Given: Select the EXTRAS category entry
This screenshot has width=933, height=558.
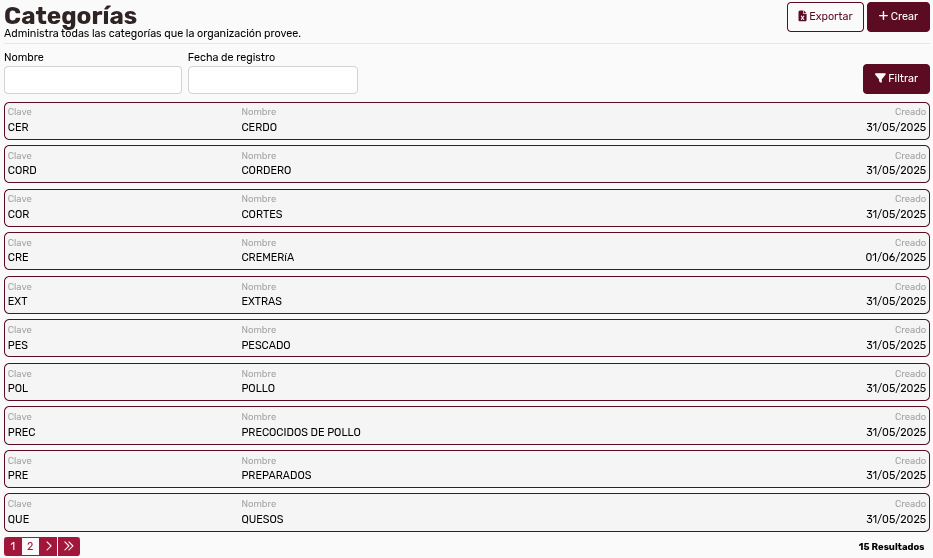Looking at the screenshot, I should pos(466,295).
